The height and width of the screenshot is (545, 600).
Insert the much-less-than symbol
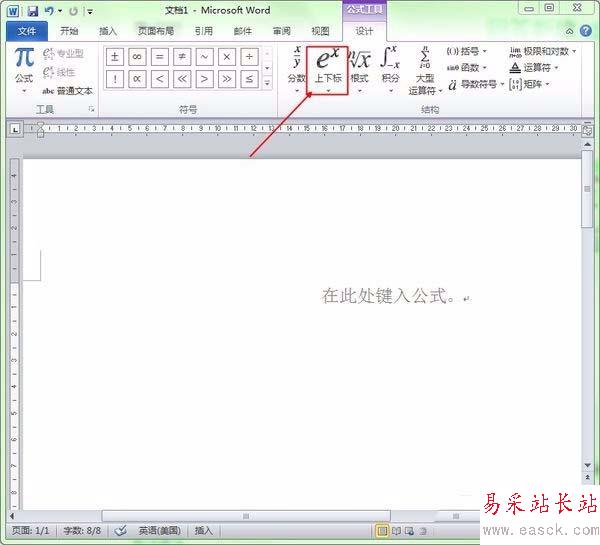pyautogui.click(x=182, y=79)
